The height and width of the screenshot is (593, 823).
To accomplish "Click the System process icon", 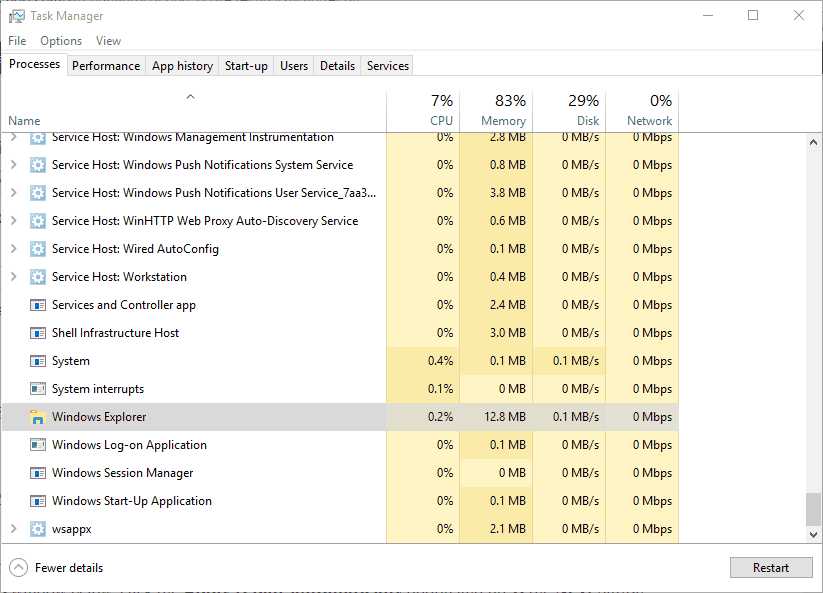I will click(x=38, y=361).
